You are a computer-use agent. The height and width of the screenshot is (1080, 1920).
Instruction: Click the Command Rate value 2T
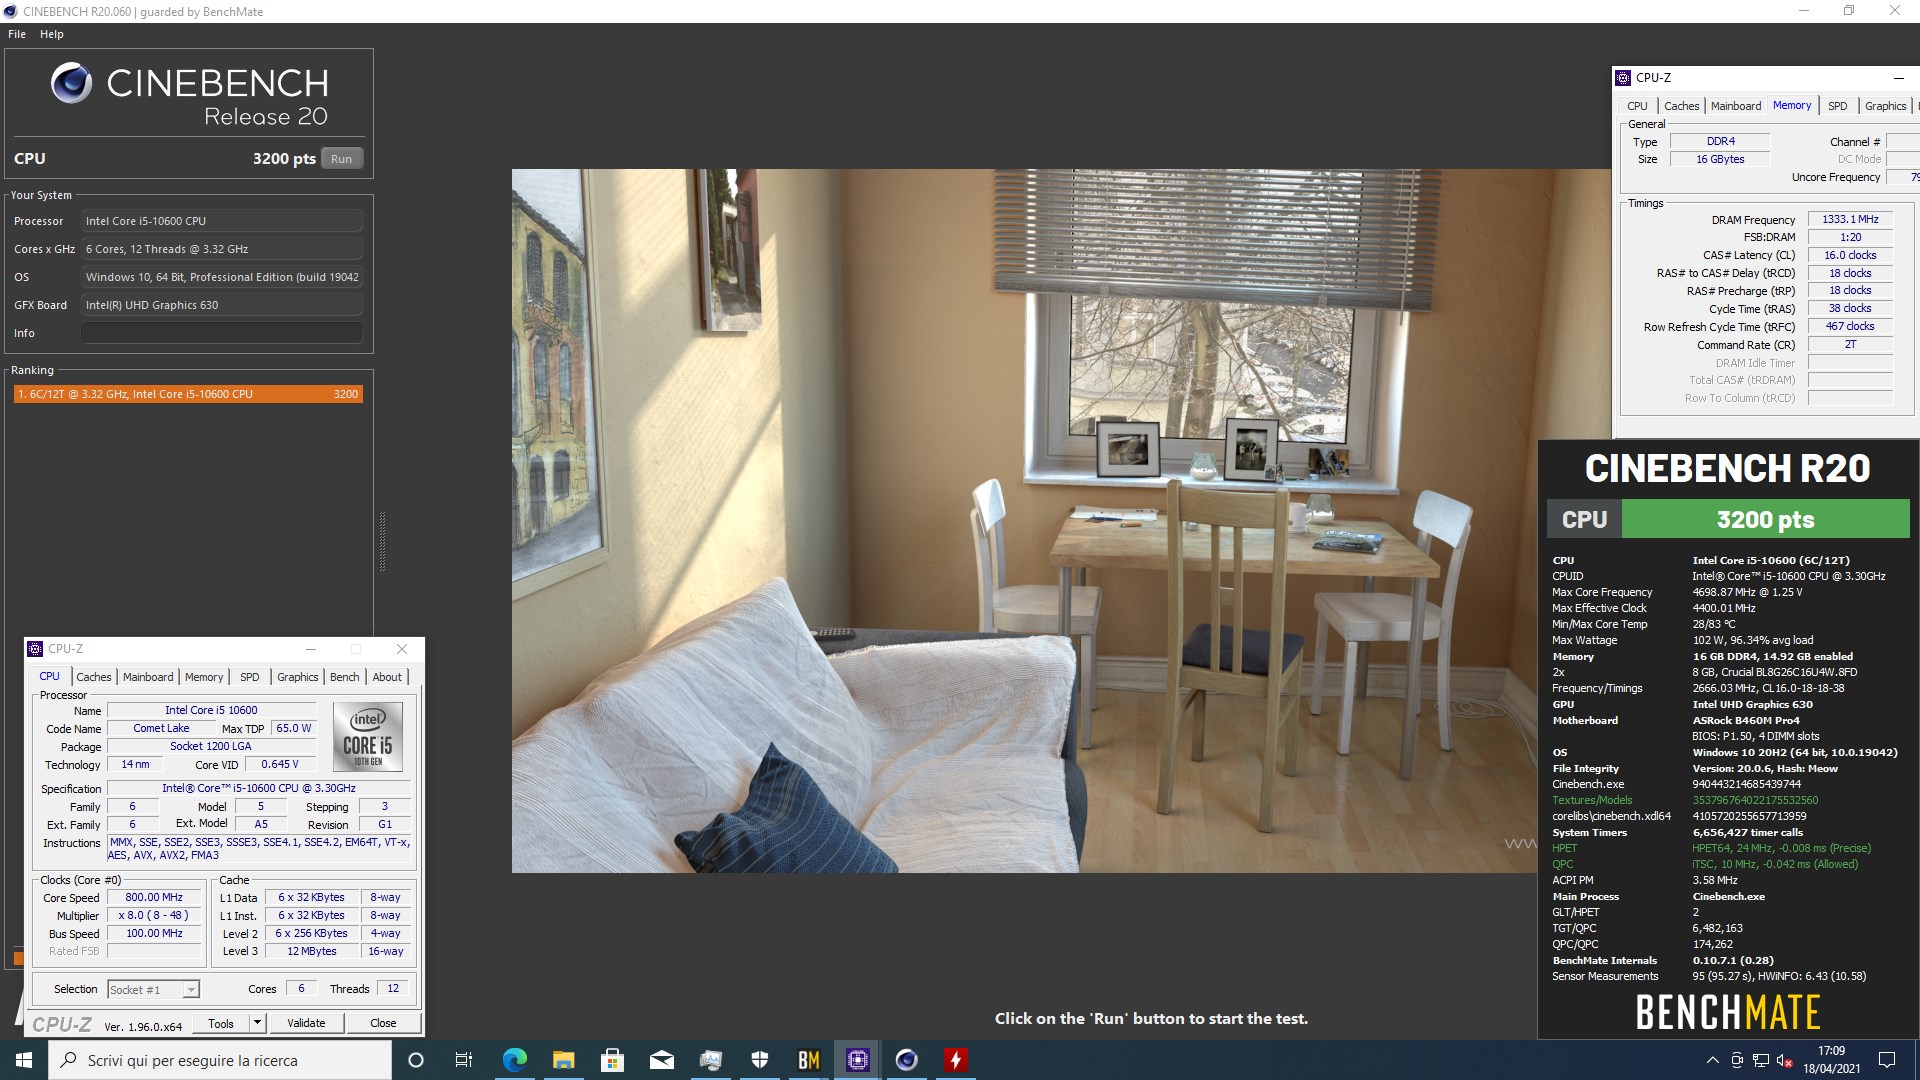[1850, 344]
